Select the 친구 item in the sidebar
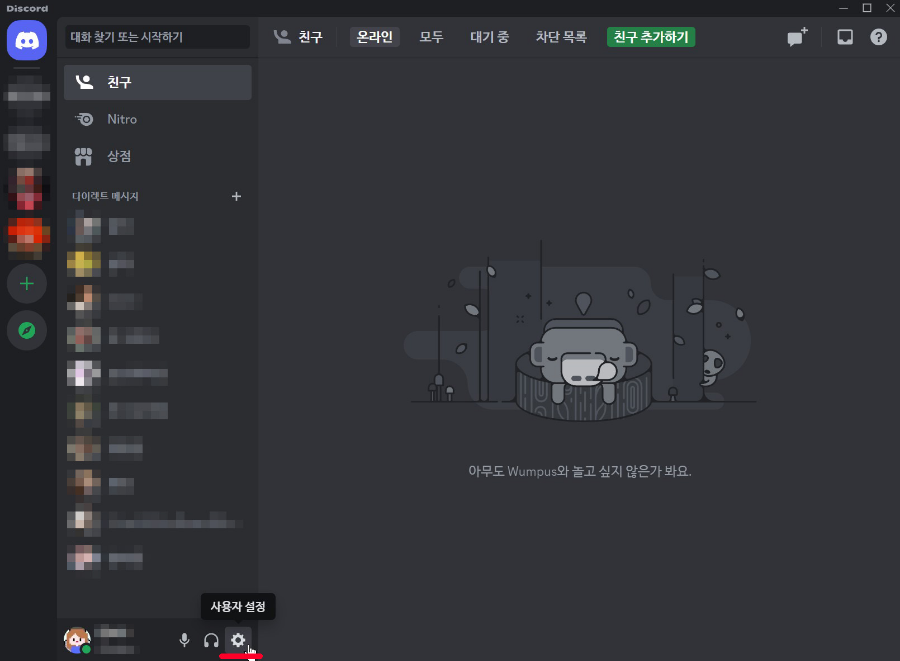The width and height of the screenshot is (900, 661). coord(158,82)
